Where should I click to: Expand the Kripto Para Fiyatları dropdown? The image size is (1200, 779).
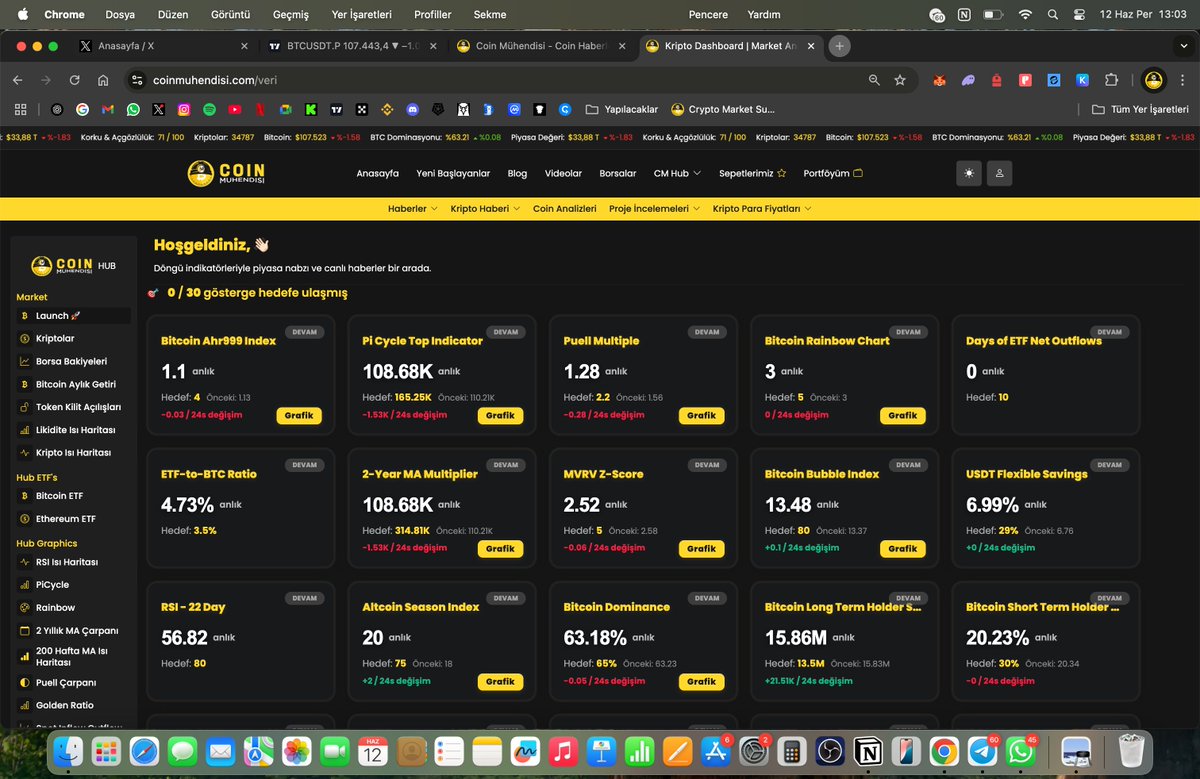click(x=762, y=209)
